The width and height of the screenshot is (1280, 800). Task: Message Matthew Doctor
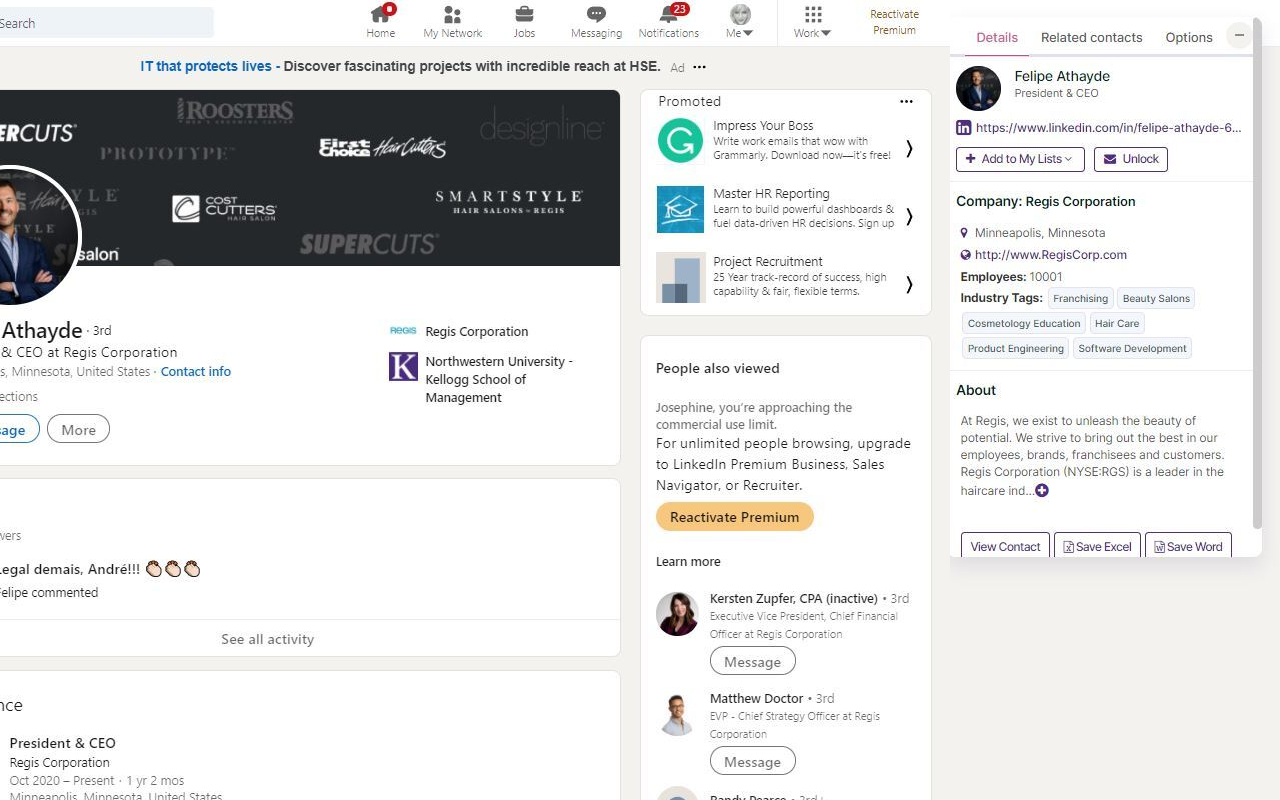click(x=752, y=762)
